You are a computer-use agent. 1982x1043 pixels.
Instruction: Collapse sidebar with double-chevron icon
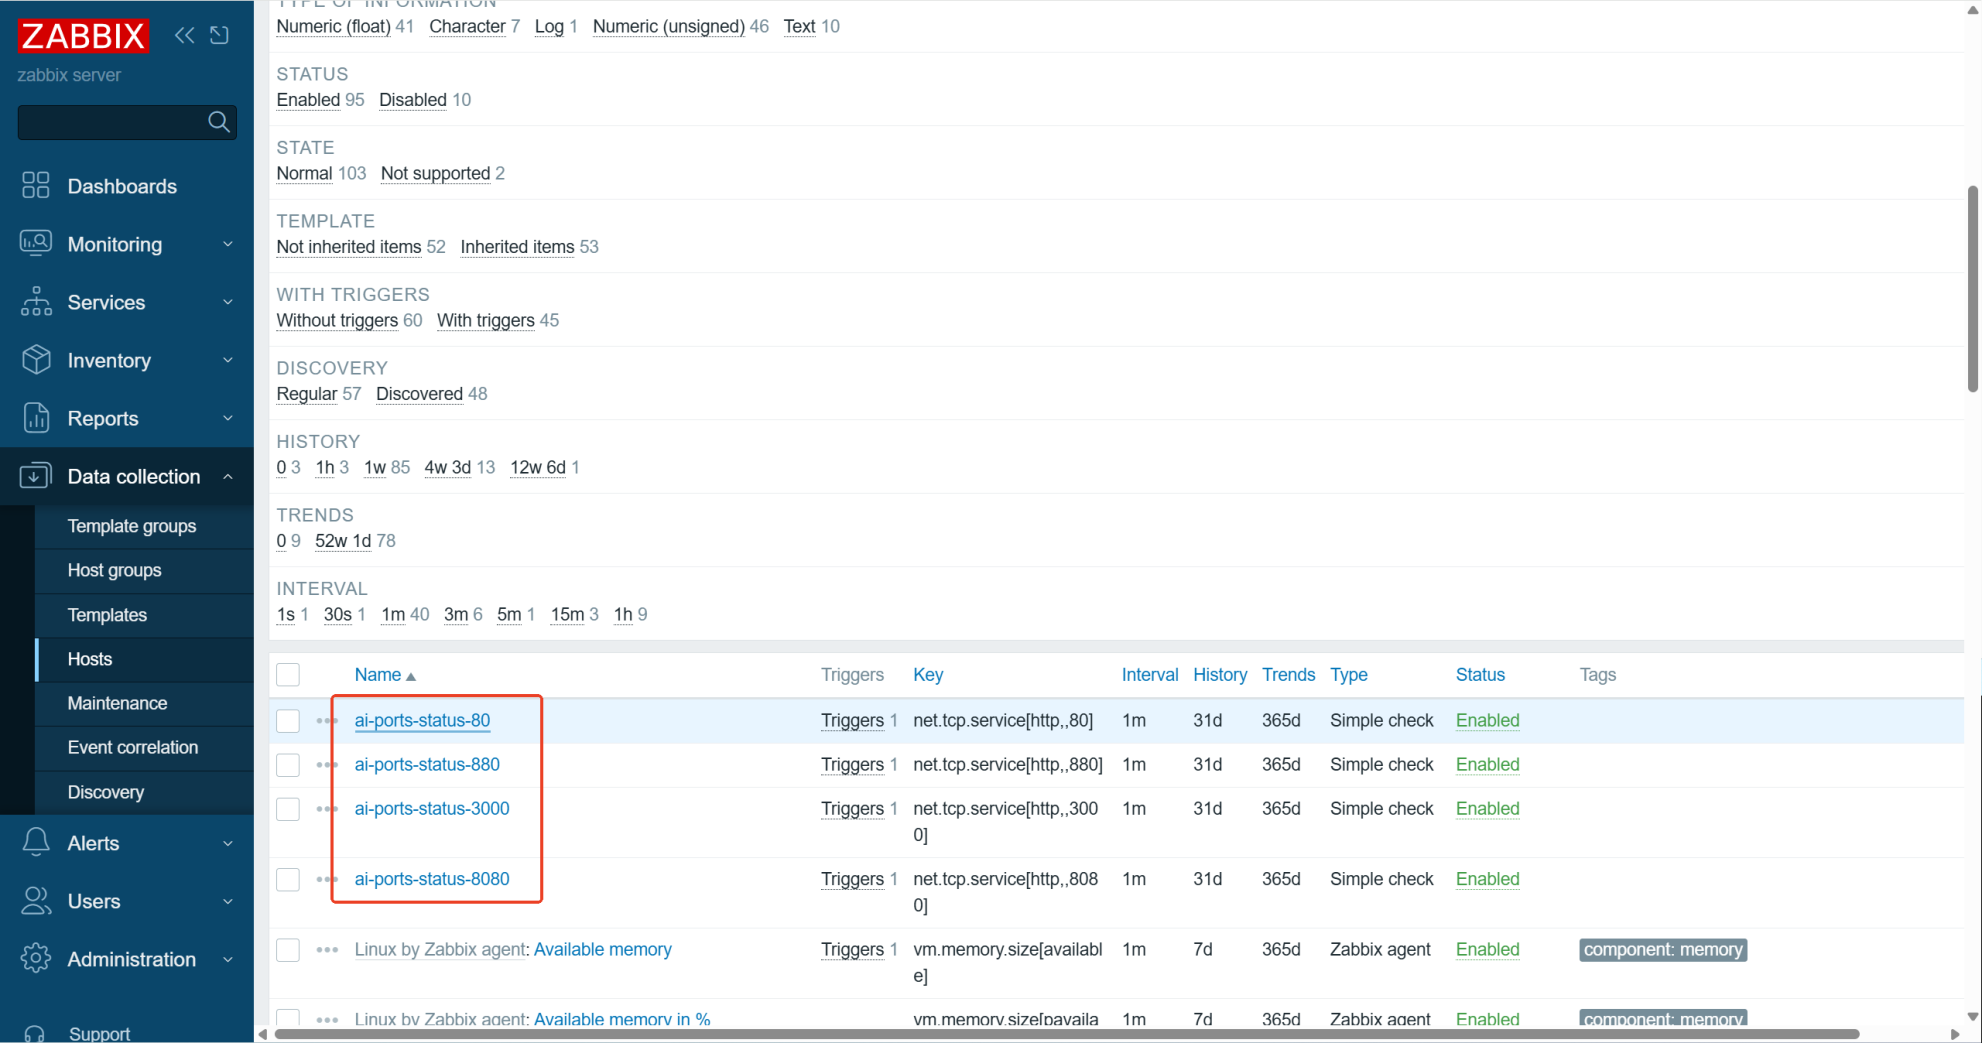tap(185, 36)
